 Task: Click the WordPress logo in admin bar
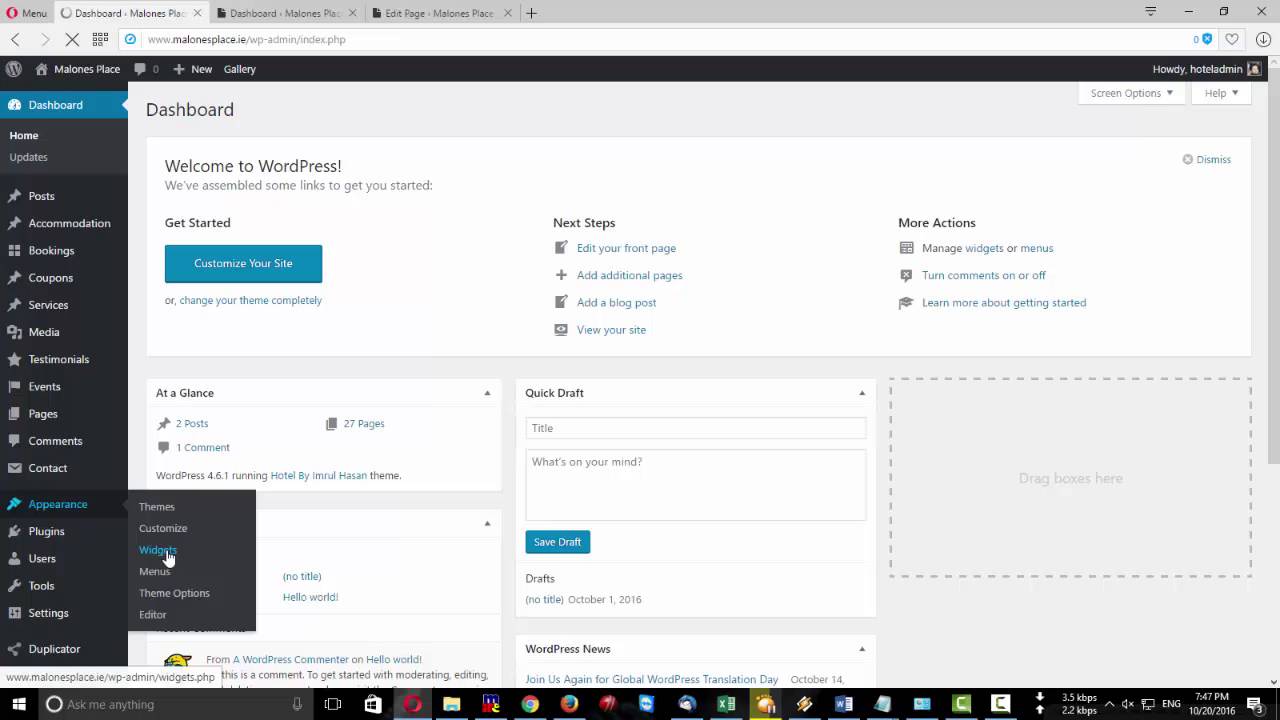[14, 69]
